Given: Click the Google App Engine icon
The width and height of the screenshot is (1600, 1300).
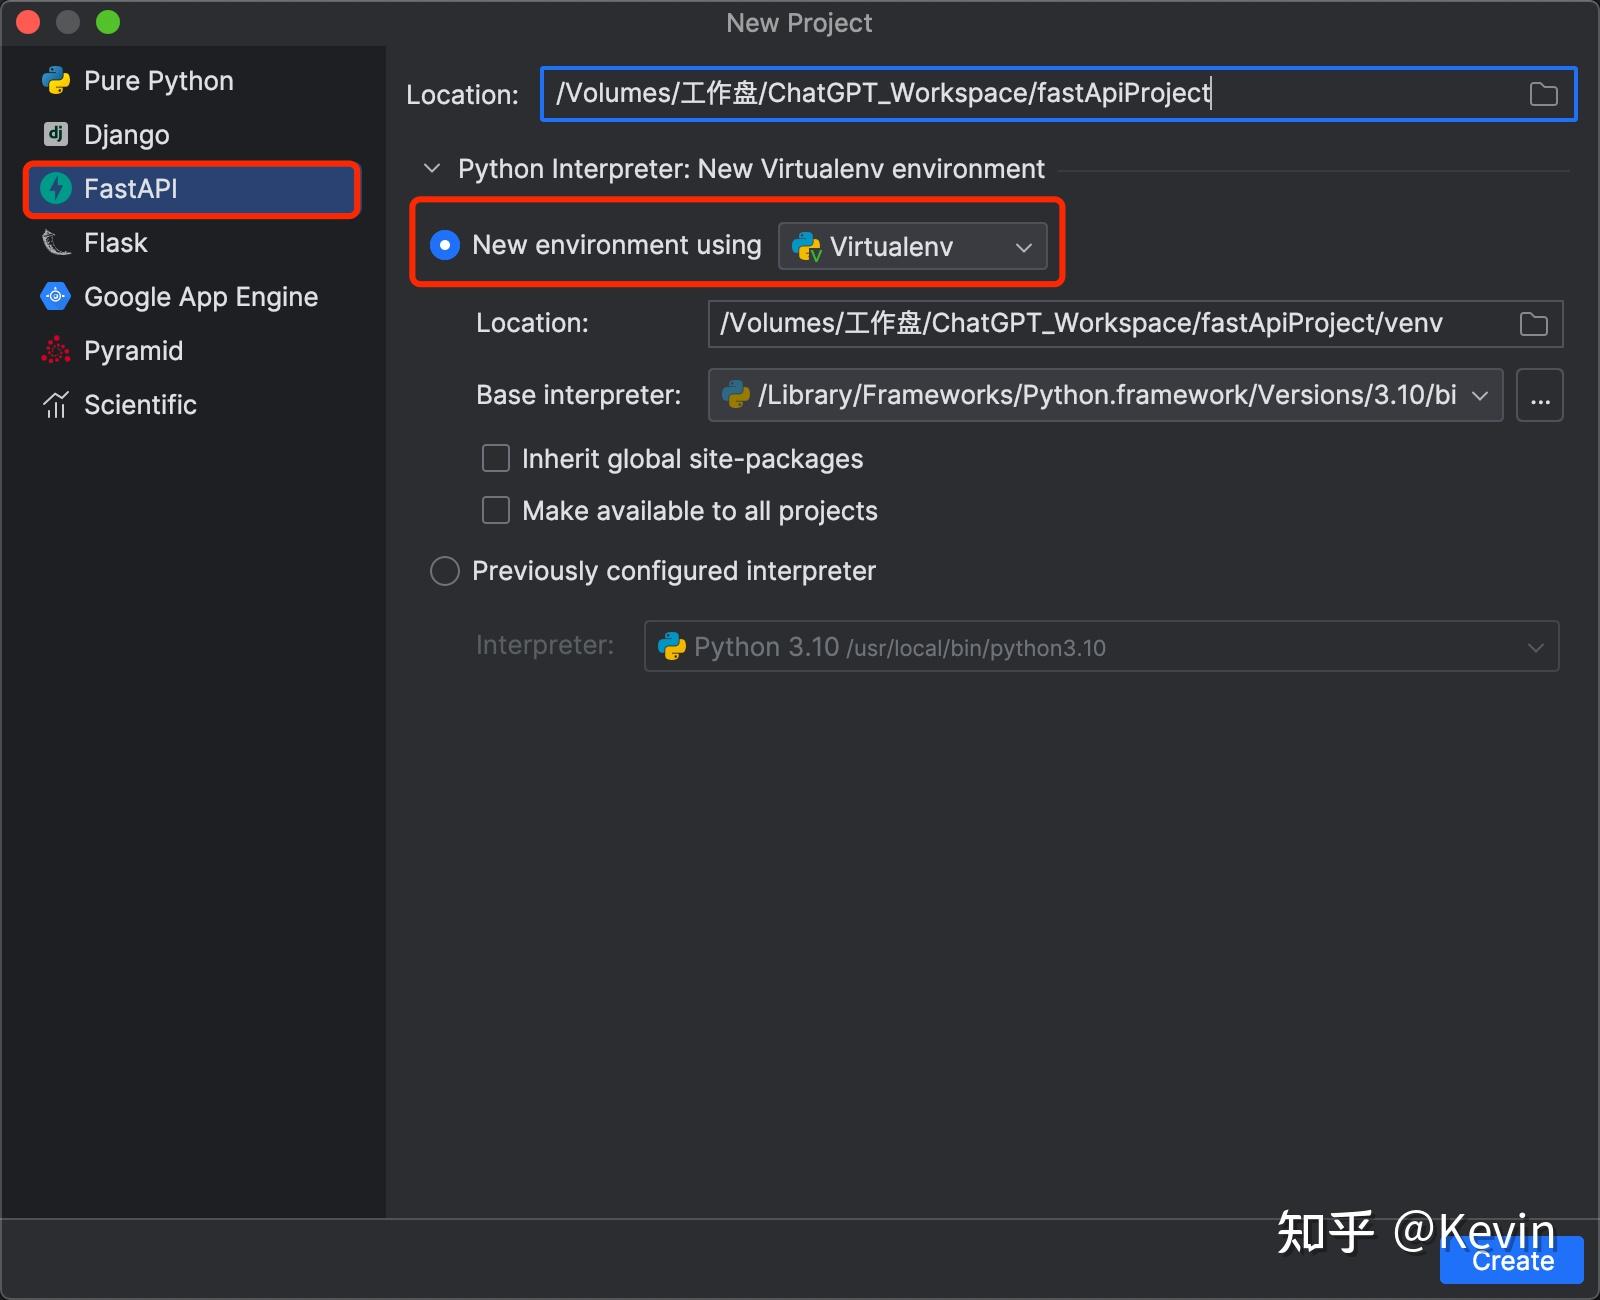Looking at the screenshot, I should 56,297.
